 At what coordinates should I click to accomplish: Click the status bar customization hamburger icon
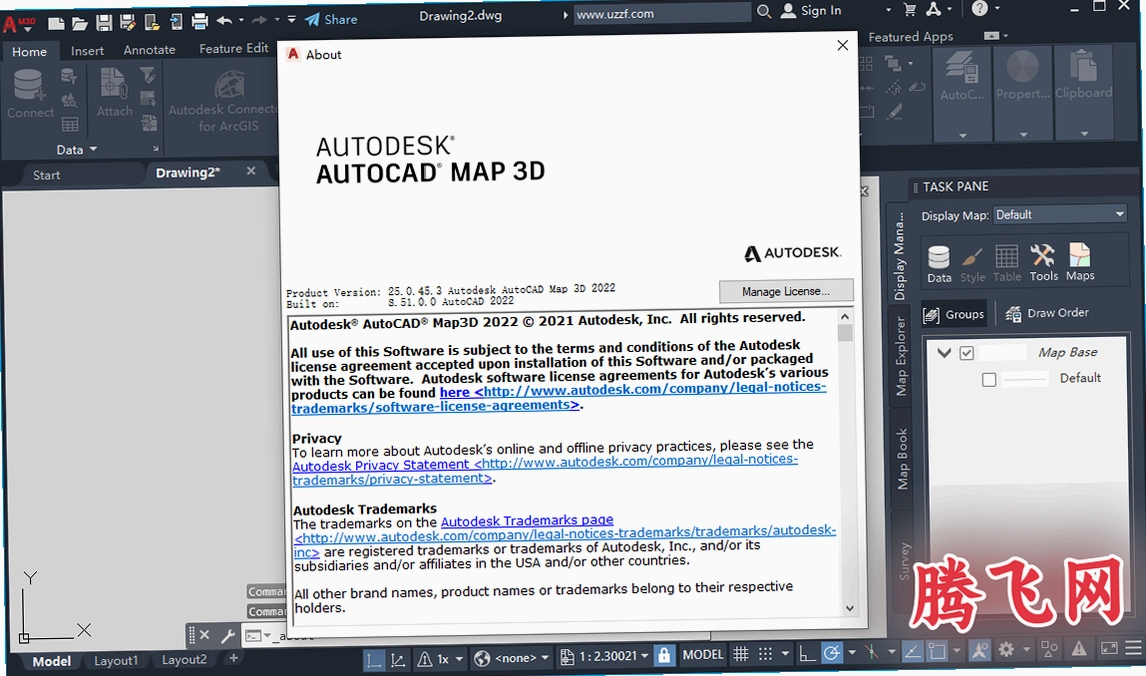pos(1133,647)
